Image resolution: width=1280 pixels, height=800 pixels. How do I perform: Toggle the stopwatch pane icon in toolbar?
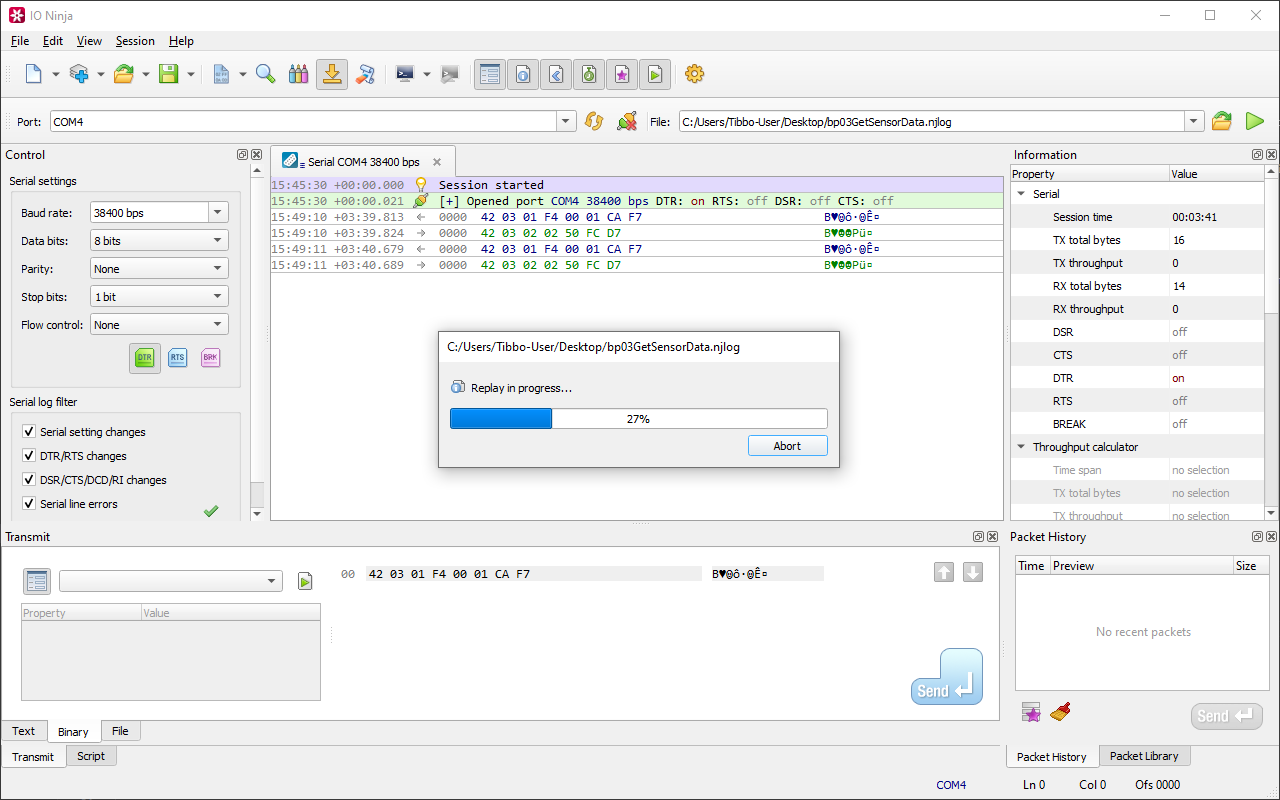pyautogui.click(x=589, y=74)
